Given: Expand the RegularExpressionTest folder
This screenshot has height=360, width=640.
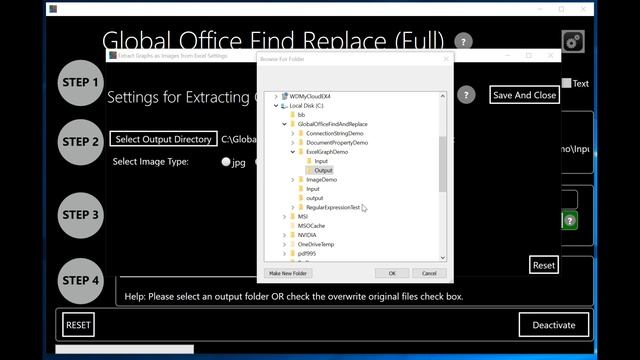Looking at the screenshot, I should [293, 207].
